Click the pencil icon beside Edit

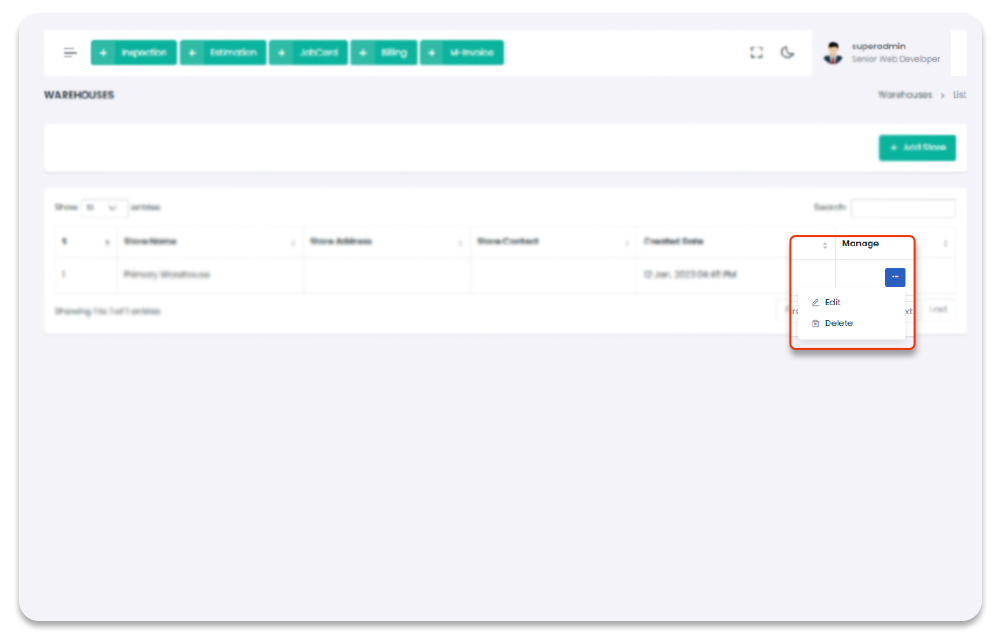[x=815, y=302]
